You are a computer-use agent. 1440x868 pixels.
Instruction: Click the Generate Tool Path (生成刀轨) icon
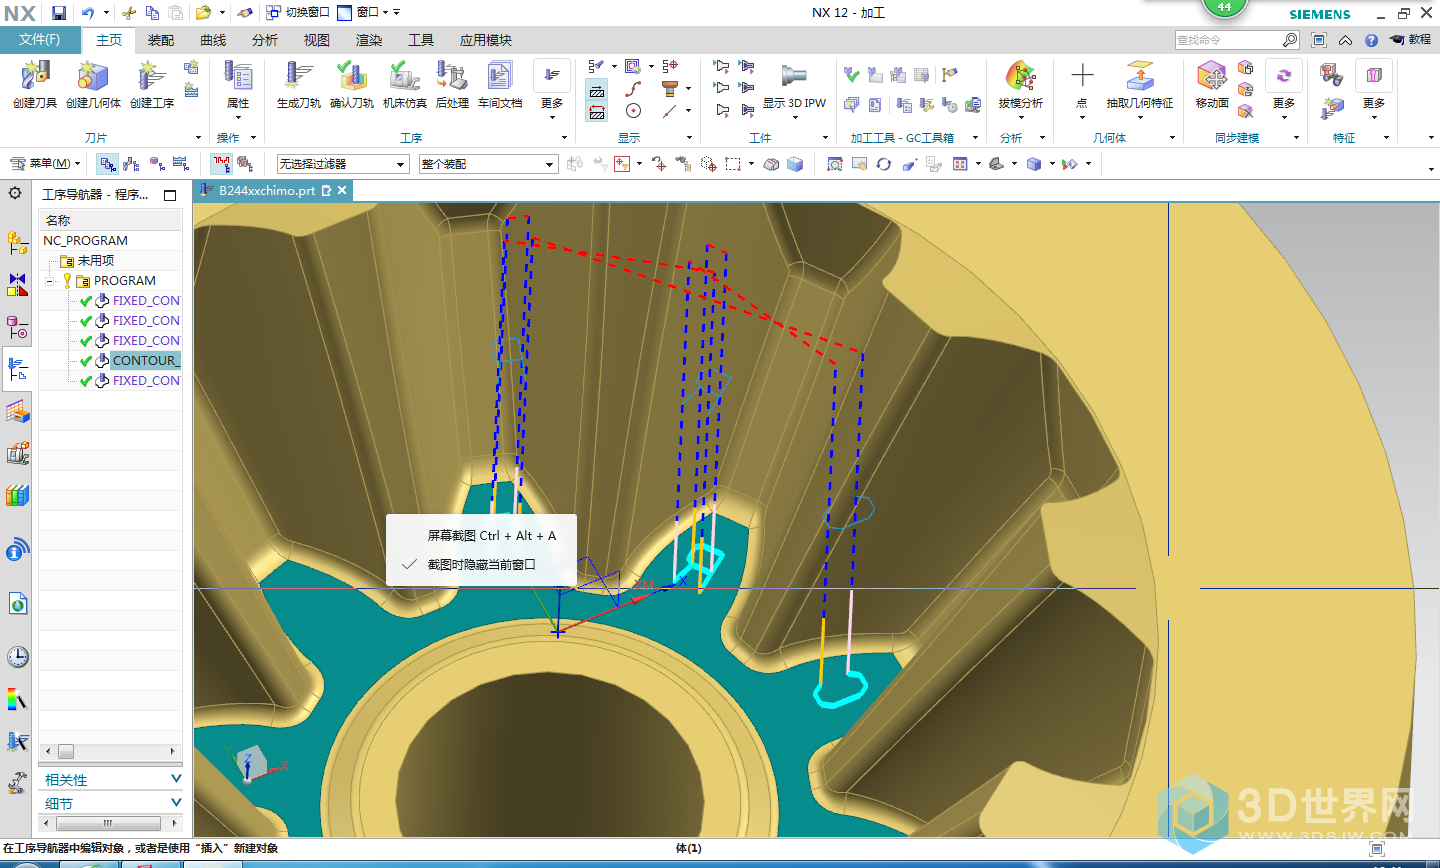coord(298,77)
